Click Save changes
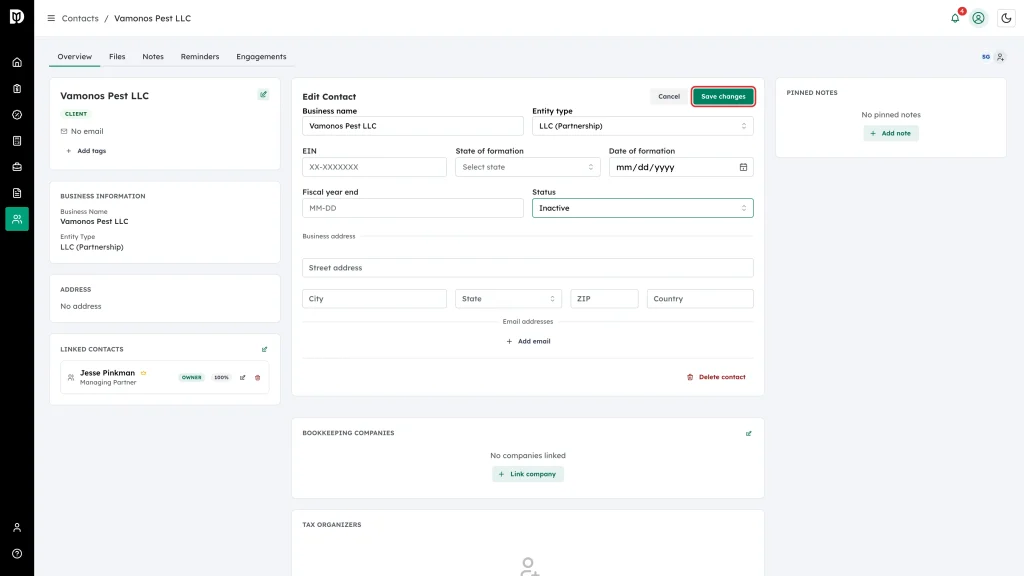This screenshot has width=1024, height=576. 723,97
